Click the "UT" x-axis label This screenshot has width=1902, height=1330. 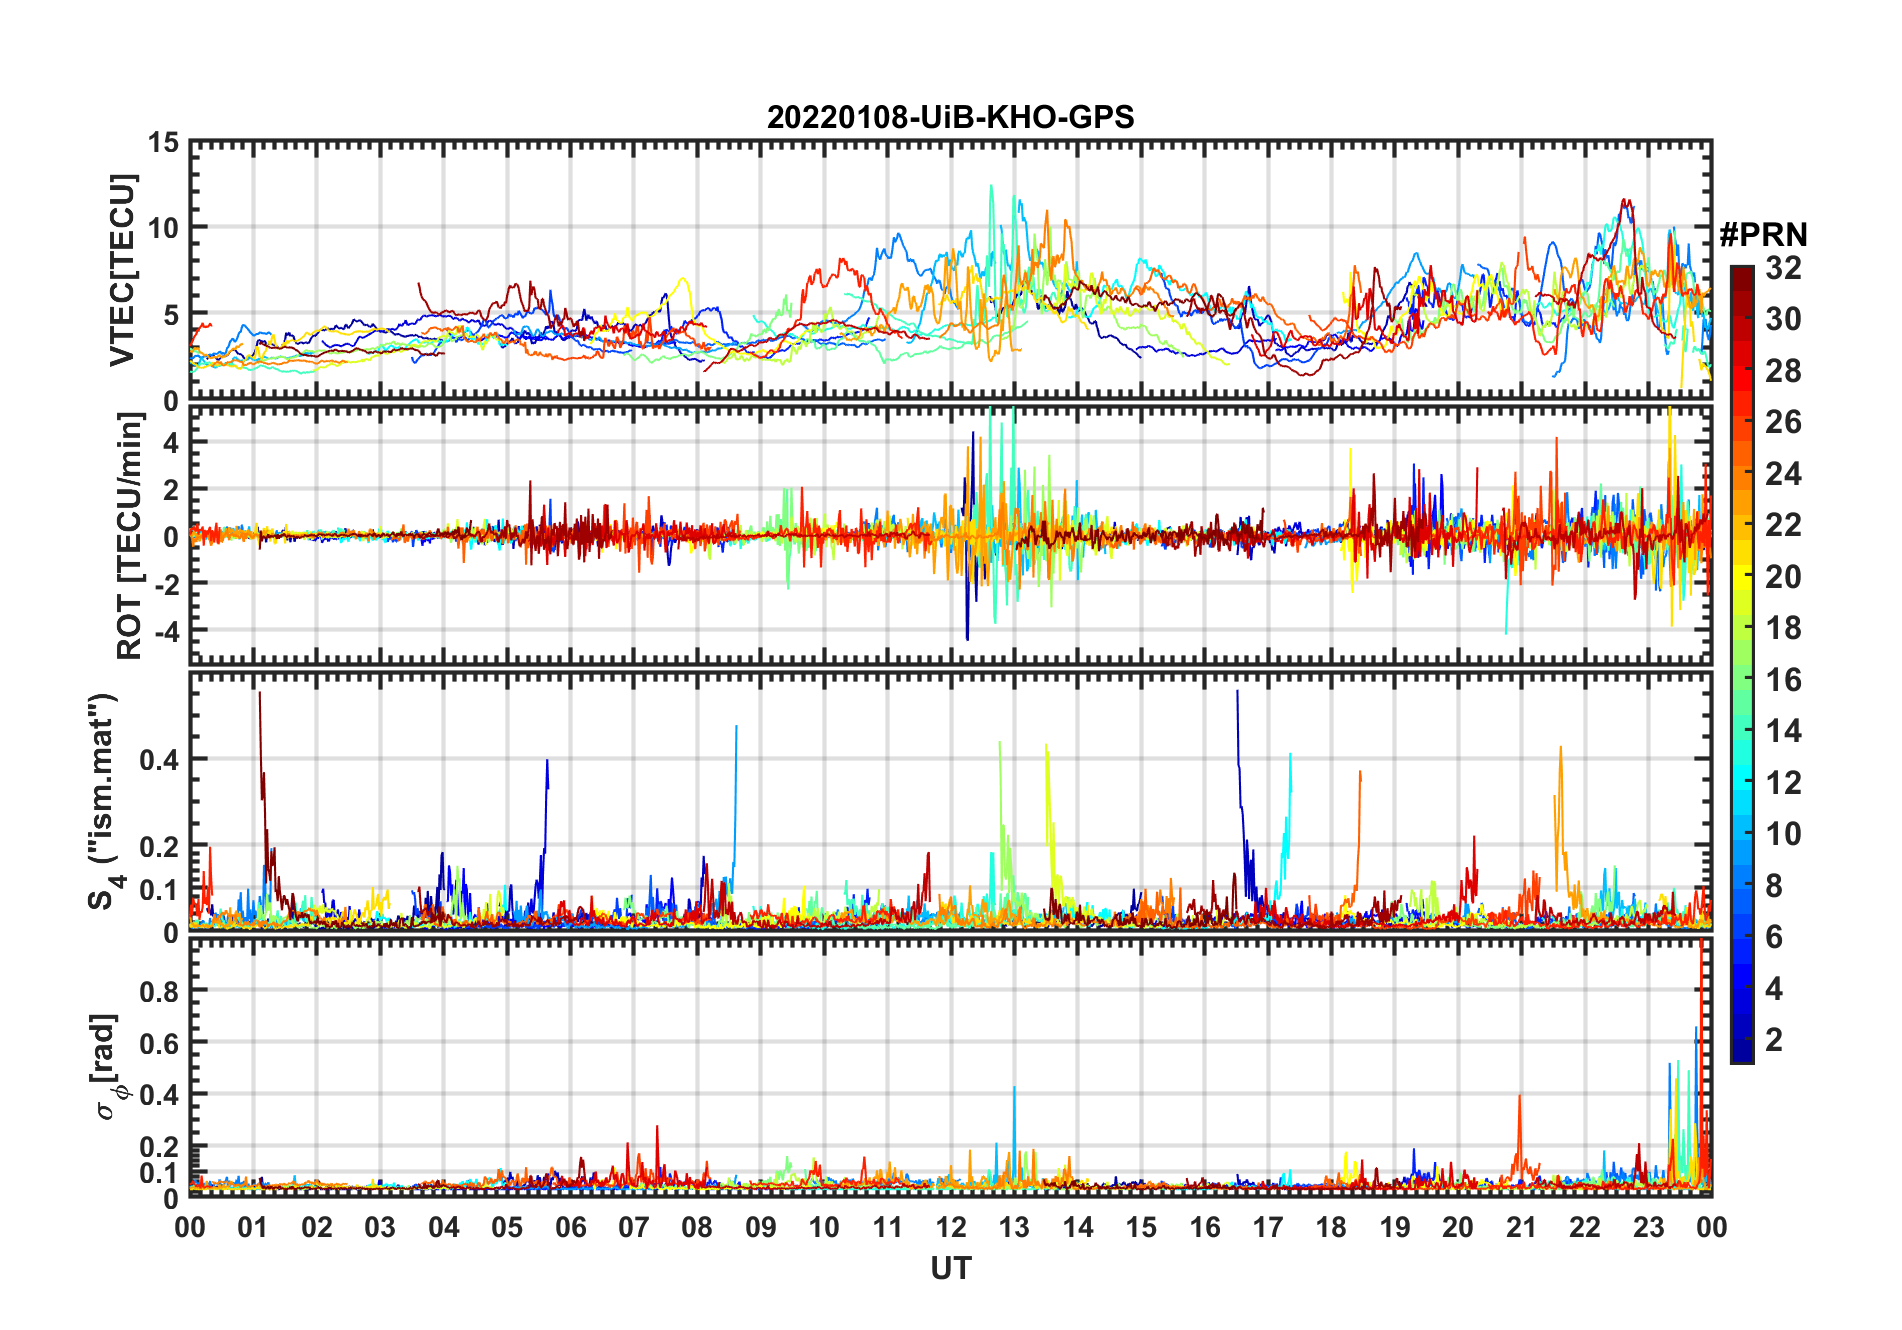pyautogui.click(x=950, y=1268)
